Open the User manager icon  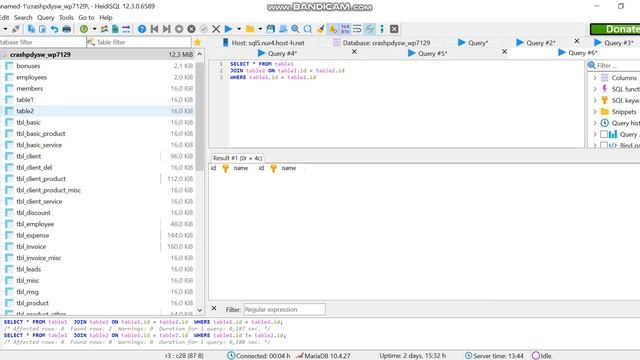coord(104,29)
